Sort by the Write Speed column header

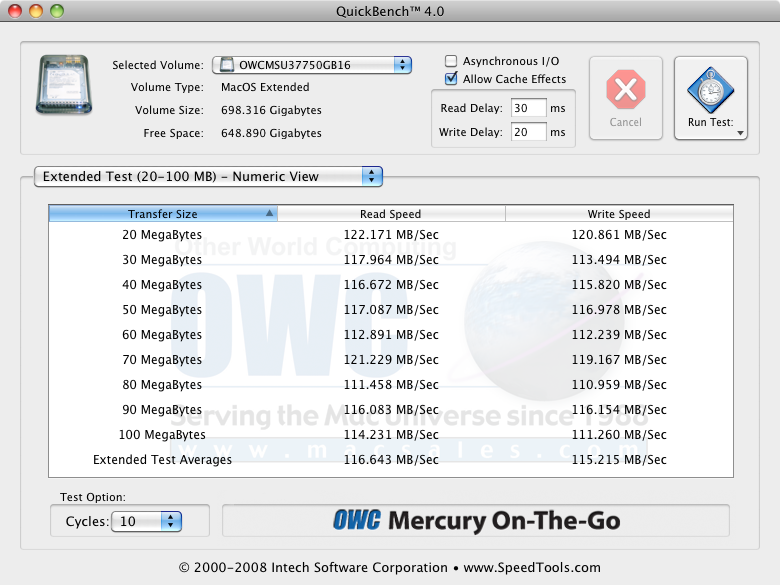click(618, 214)
